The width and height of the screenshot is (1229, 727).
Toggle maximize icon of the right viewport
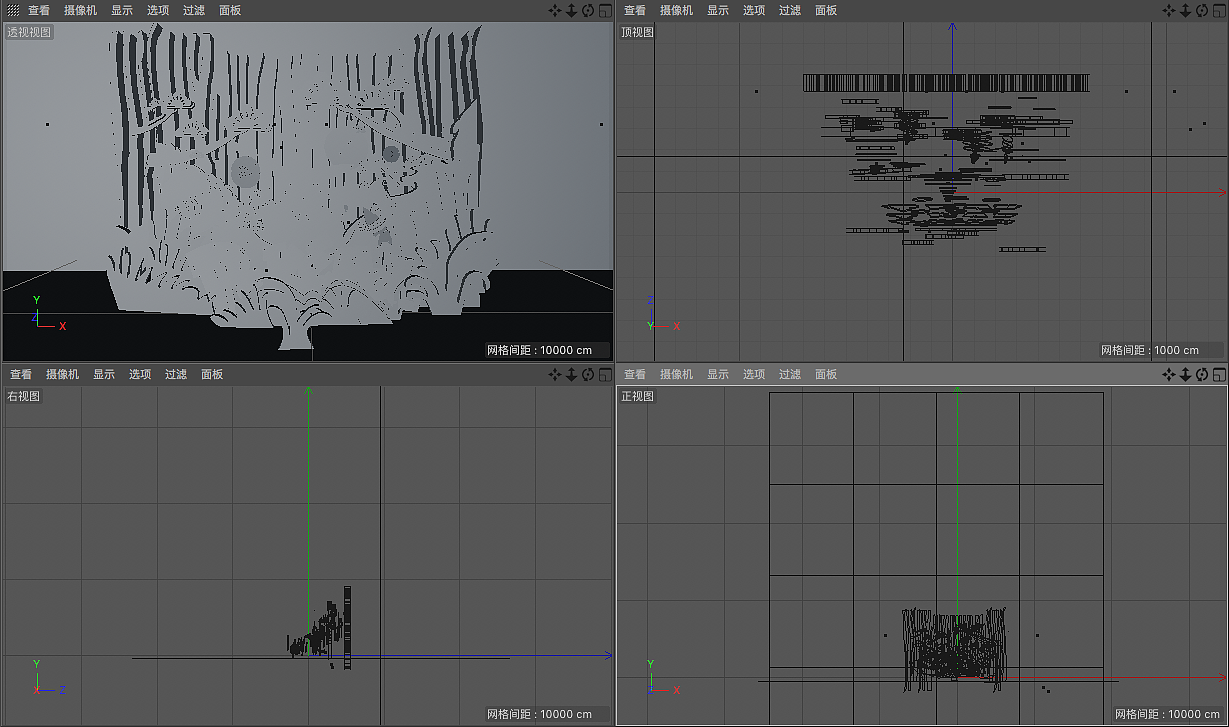603,375
